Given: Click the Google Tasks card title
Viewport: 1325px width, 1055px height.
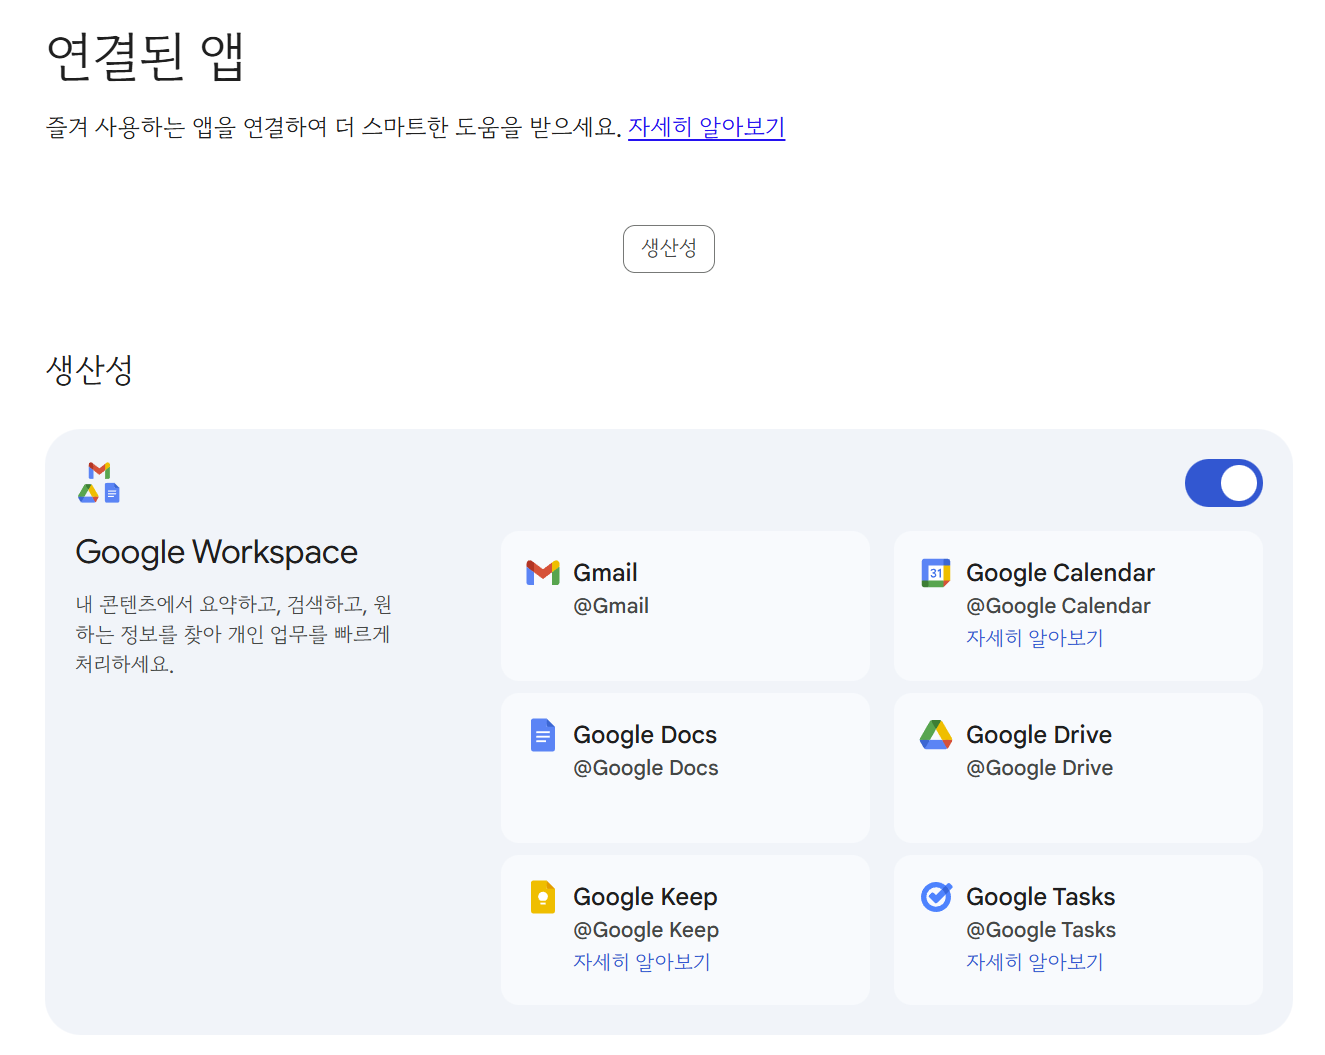Looking at the screenshot, I should coord(1040,897).
